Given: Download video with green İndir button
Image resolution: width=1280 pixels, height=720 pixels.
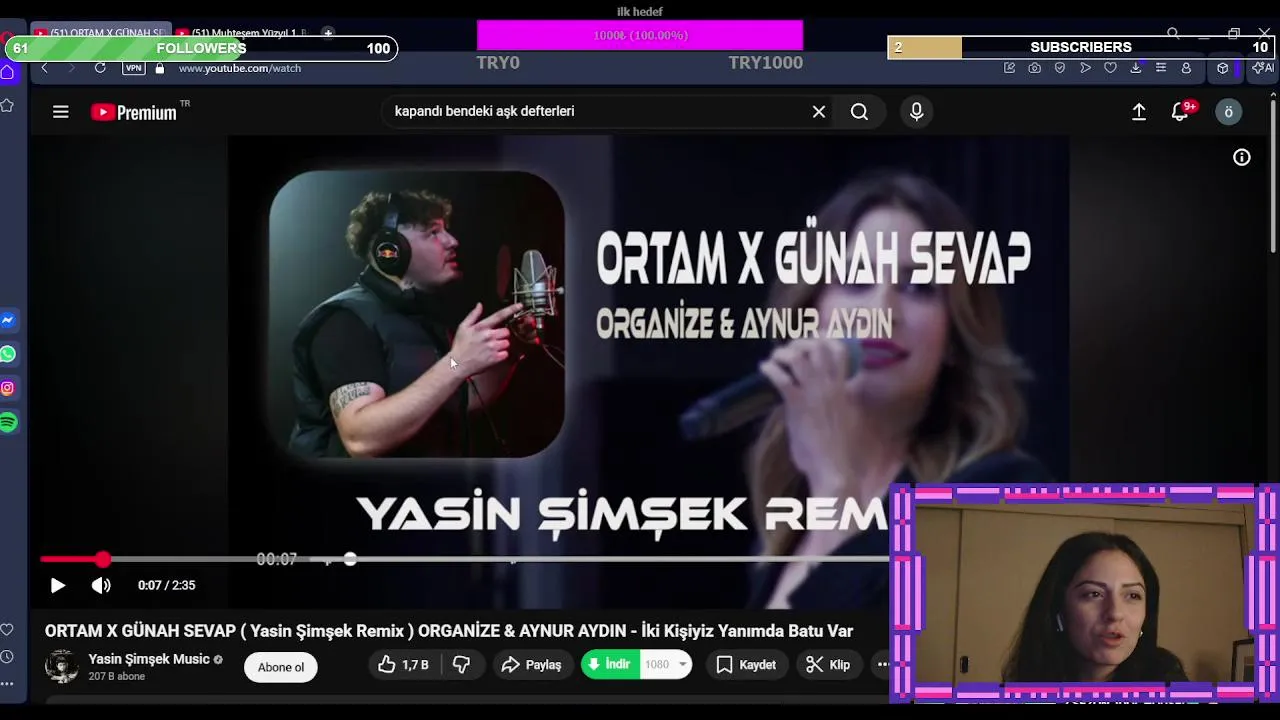Looking at the screenshot, I should pyautogui.click(x=610, y=665).
